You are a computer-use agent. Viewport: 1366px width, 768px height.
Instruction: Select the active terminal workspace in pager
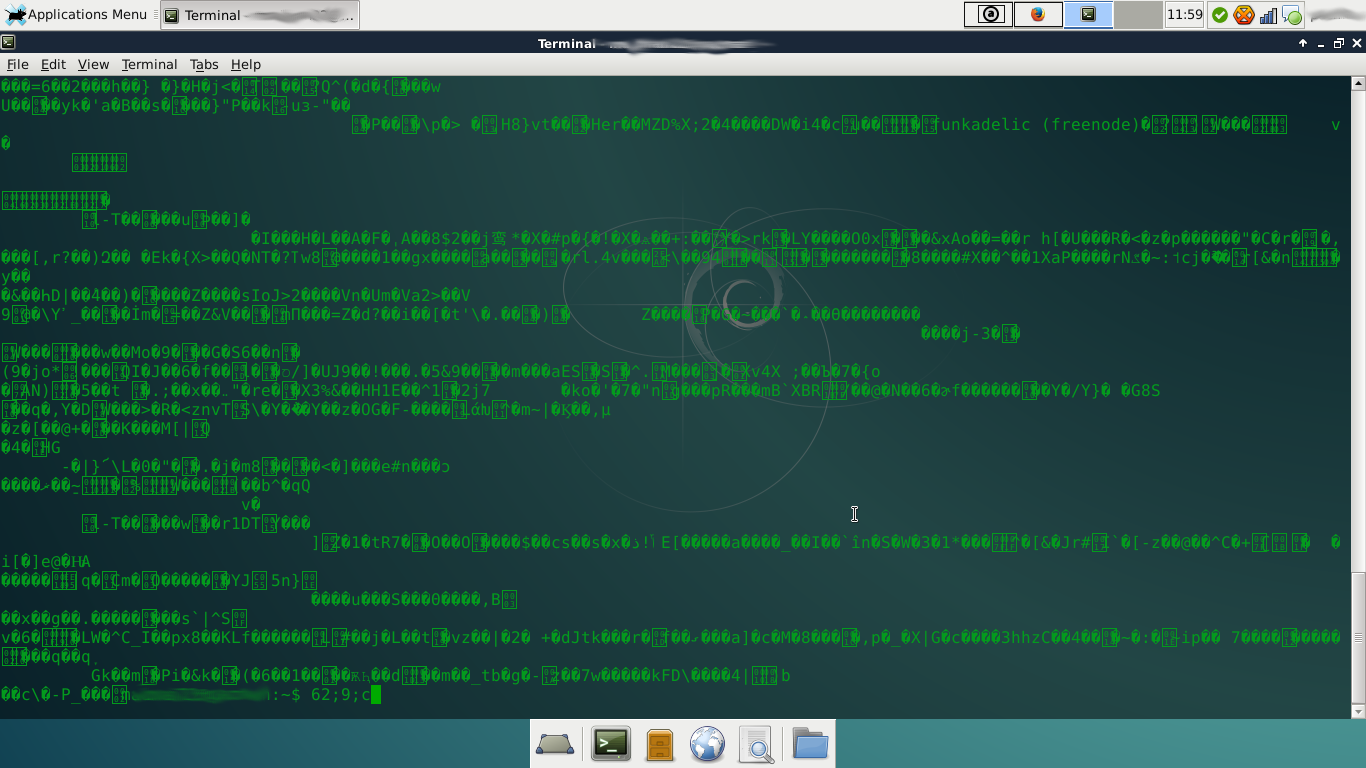click(x=1088, y=15)
